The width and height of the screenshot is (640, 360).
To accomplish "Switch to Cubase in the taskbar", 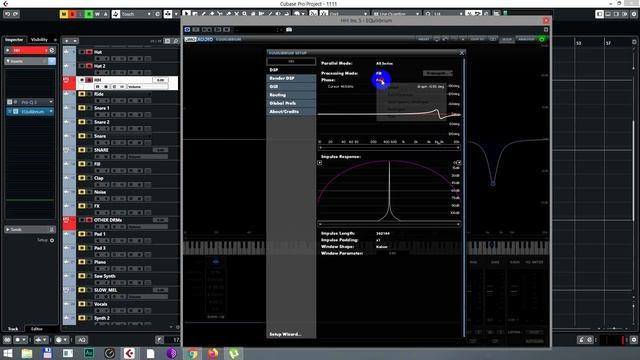I will click(129, 353).
